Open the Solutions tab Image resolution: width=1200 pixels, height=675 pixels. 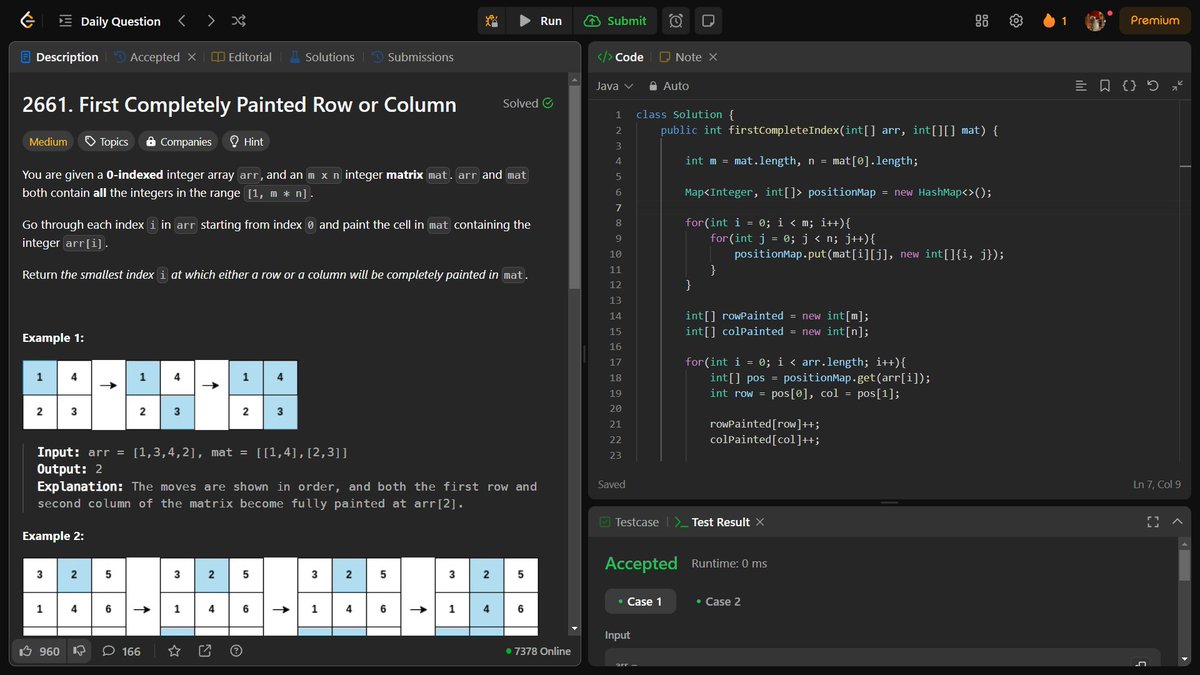(321, 57)
